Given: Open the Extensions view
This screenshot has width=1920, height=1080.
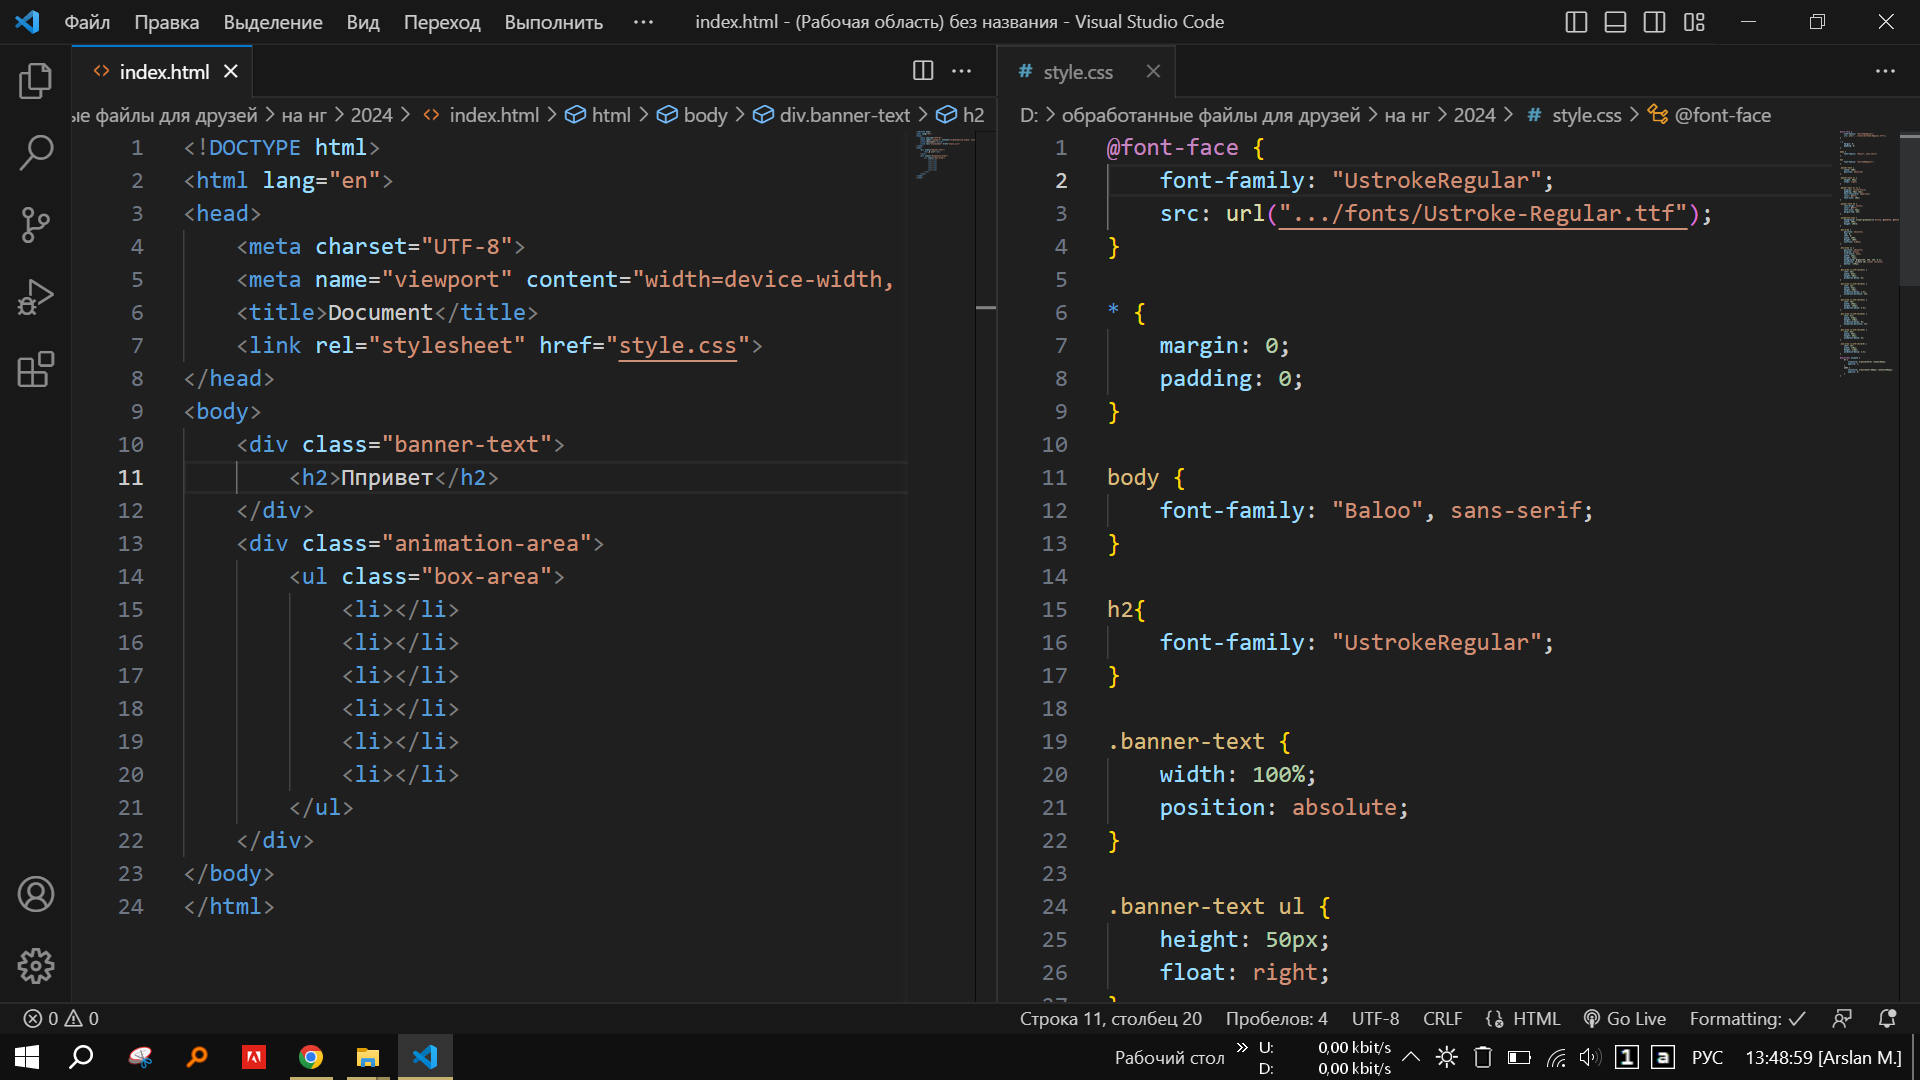Looking at the screenshot, I should click(x=36, y=369).
